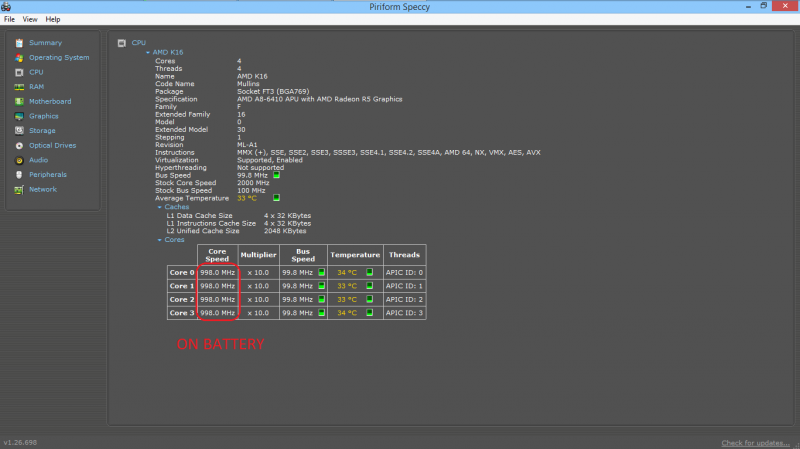Click the Multiplier column header

pyautogui.click(x=258, y=255)
